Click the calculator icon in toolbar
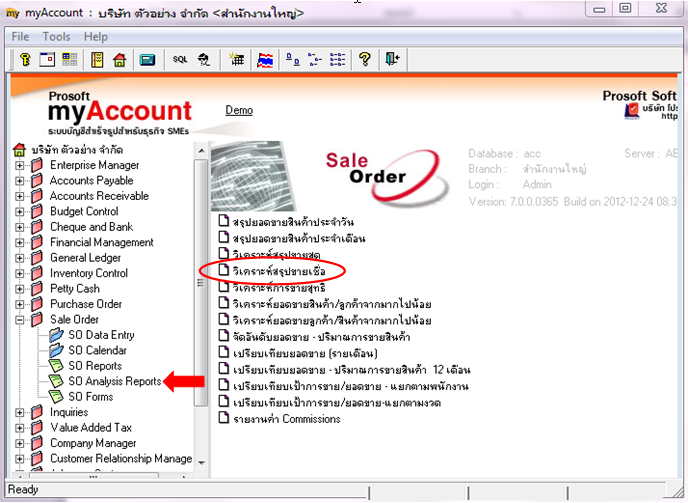This screenshot has height=503, width=688. (147, 59)
